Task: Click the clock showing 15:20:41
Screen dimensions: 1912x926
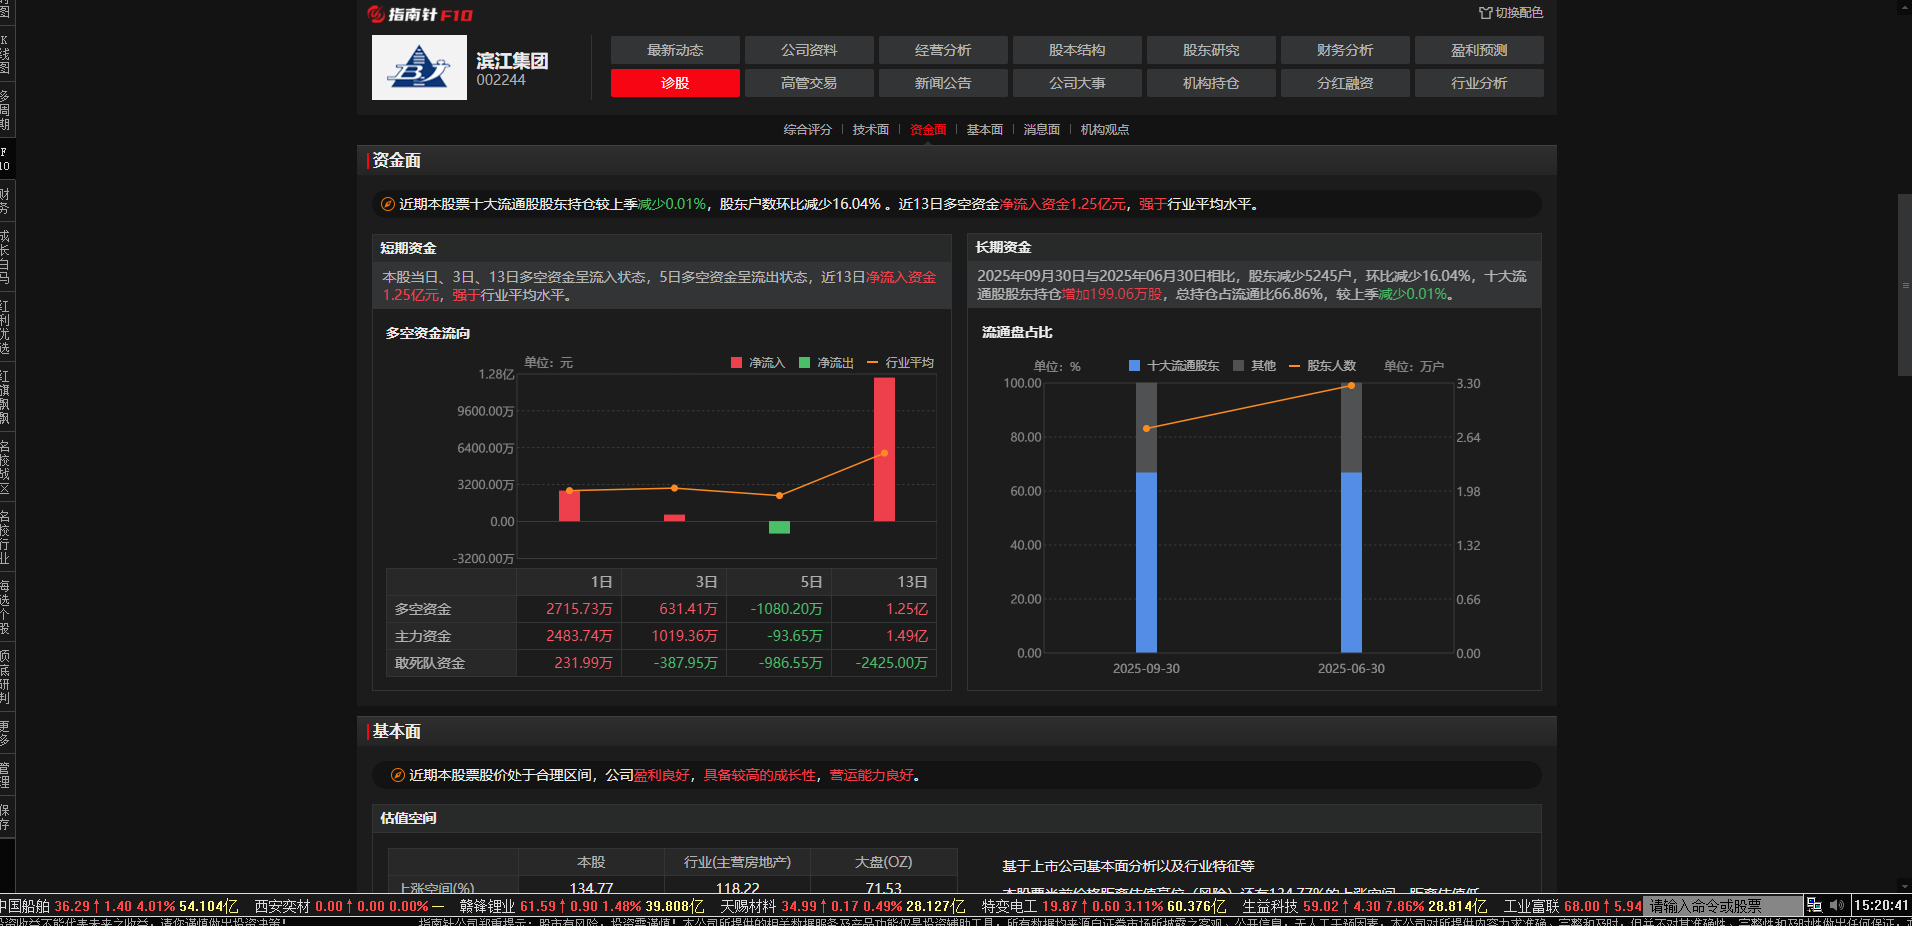Action: coord(1882,905)
